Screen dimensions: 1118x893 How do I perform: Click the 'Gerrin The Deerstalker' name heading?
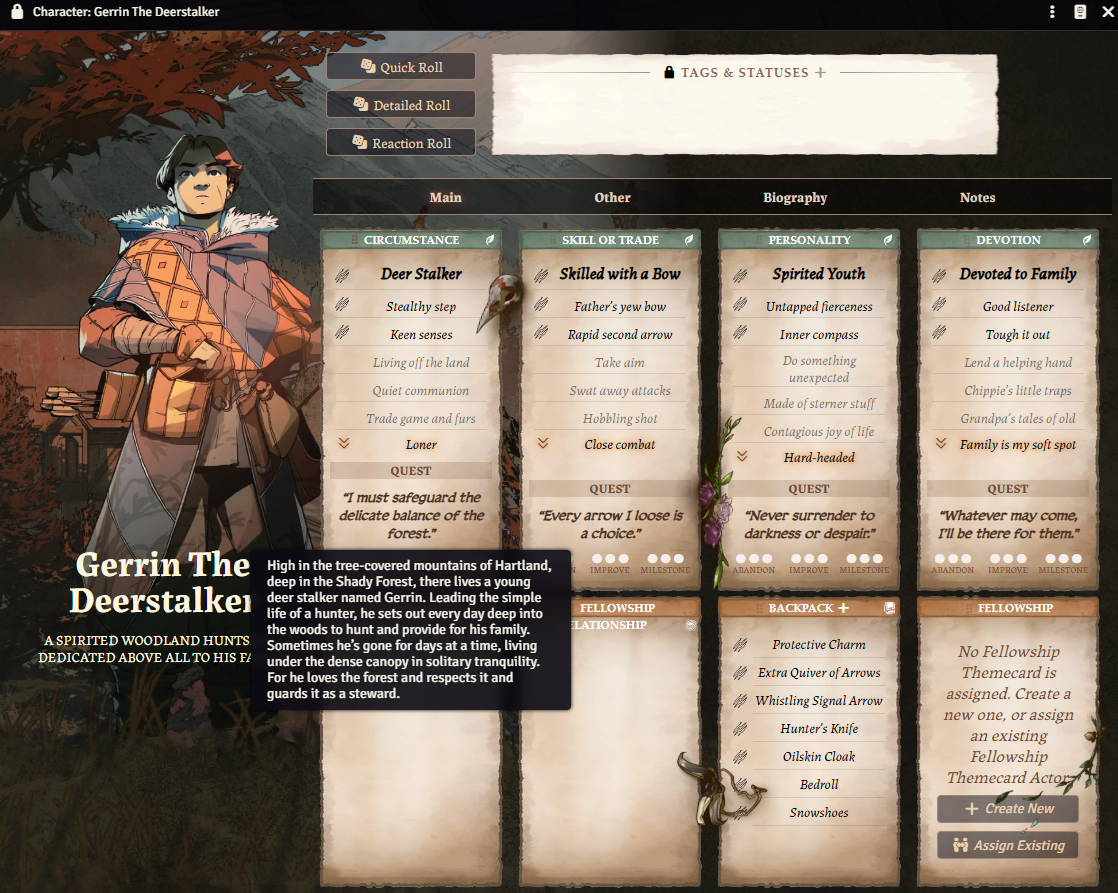pyautogui.click(x=161, y=583)
